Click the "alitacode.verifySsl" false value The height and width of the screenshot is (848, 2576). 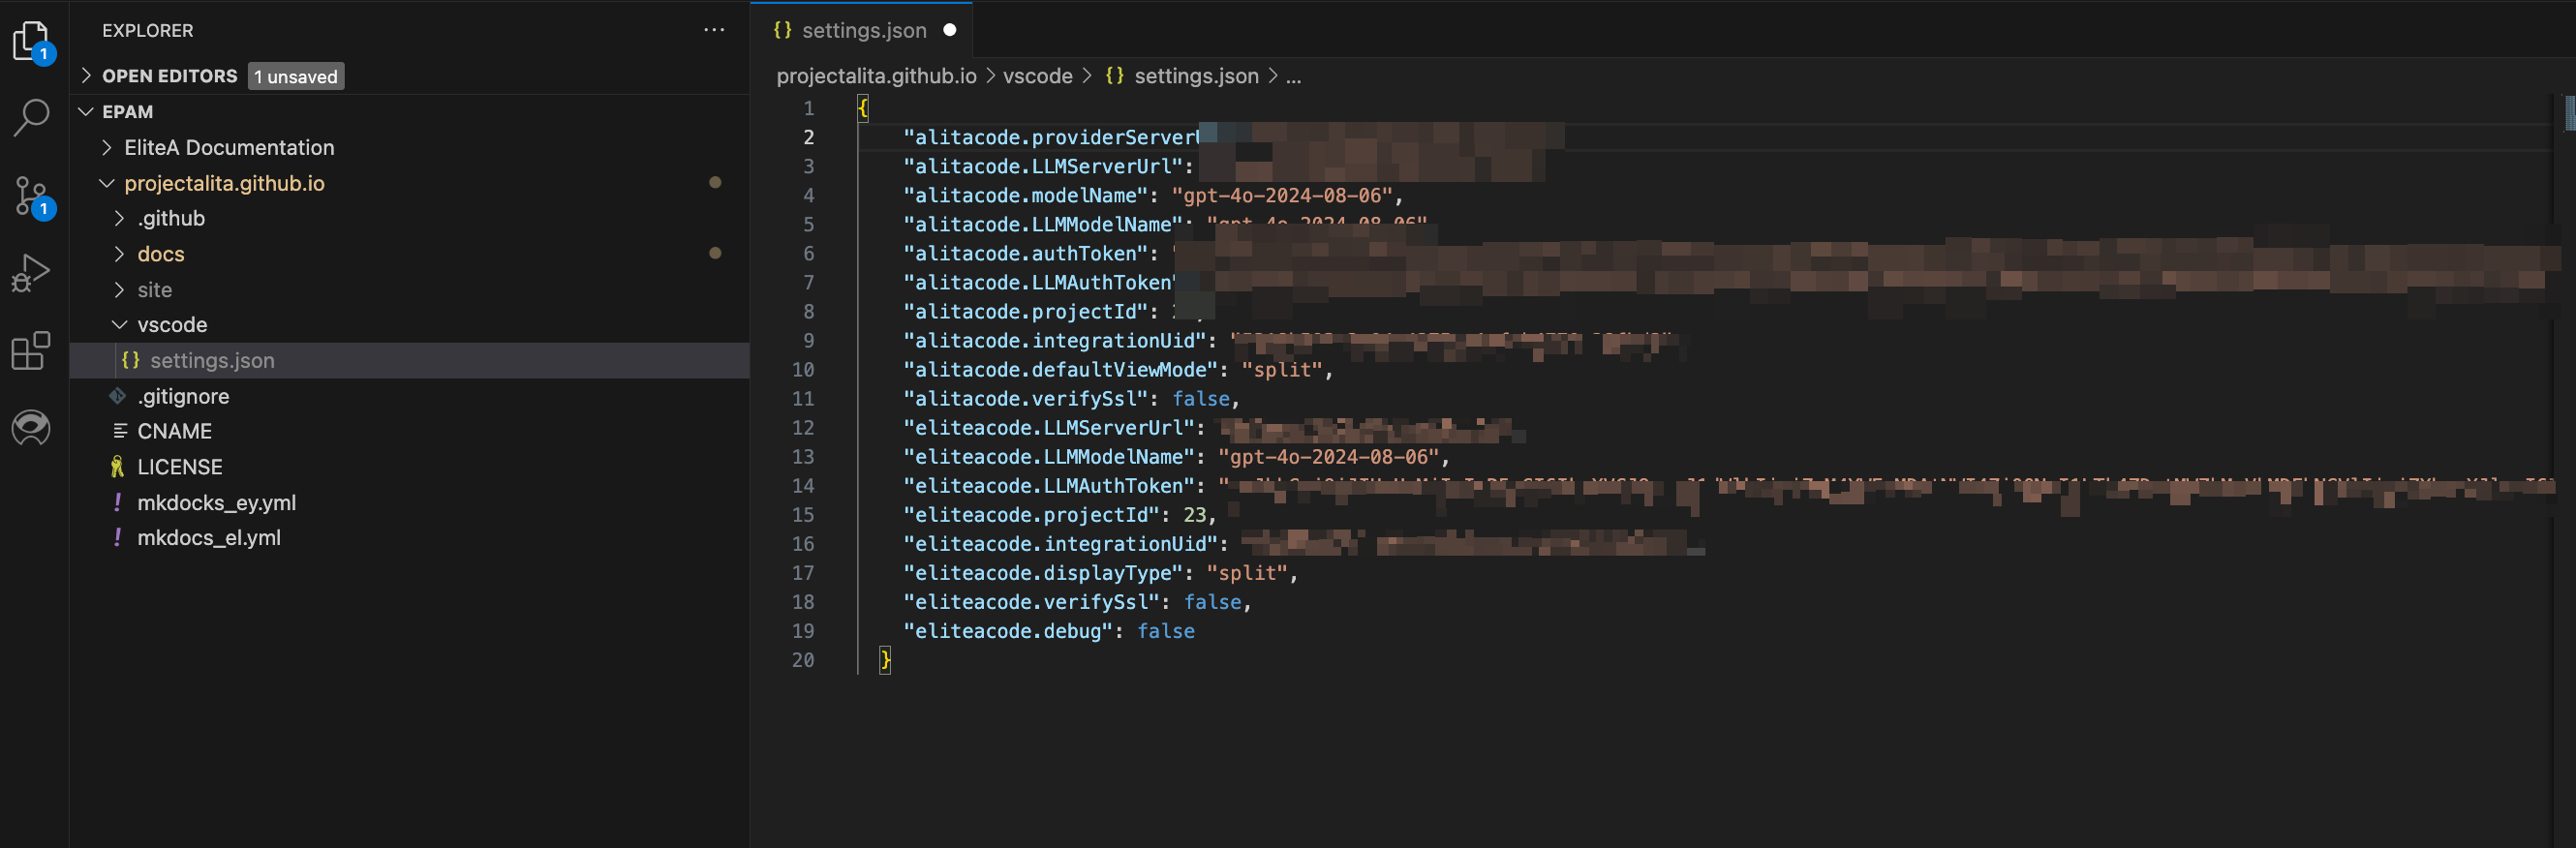(x=1201, y=399)
